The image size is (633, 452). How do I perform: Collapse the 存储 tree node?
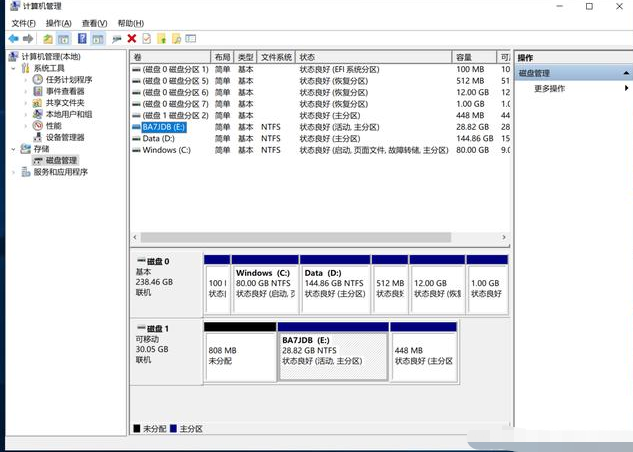pos(13,149)
